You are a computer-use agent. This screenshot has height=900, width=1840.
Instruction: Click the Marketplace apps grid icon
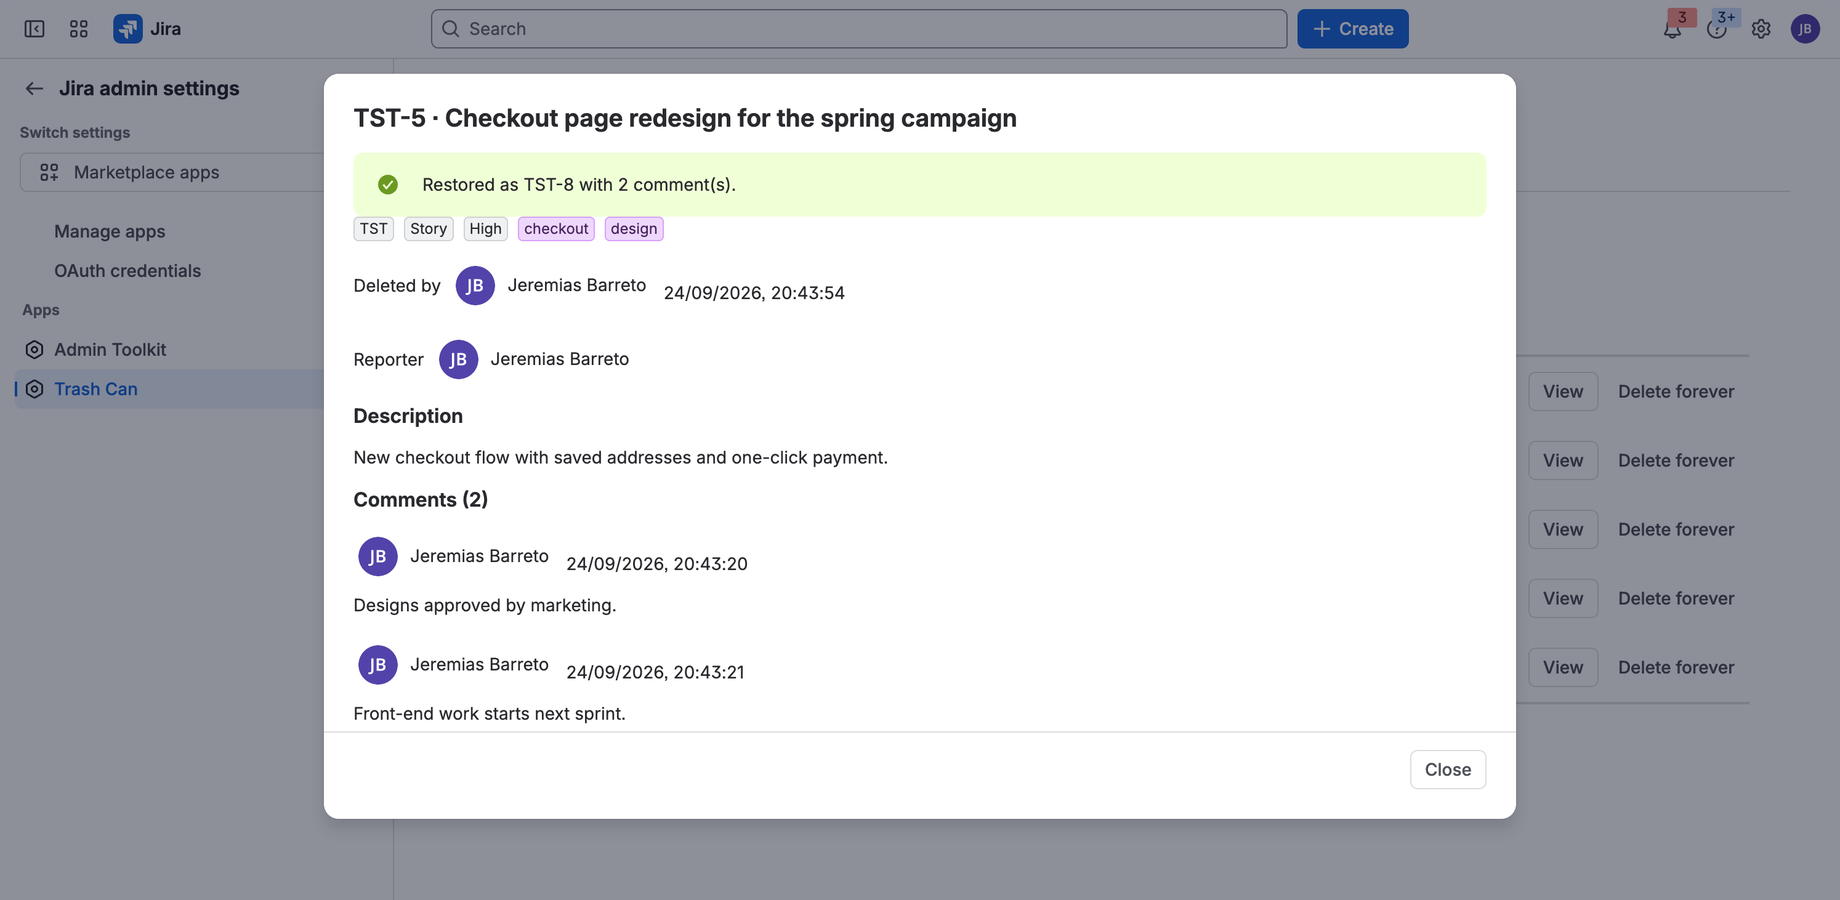point(49,173)
